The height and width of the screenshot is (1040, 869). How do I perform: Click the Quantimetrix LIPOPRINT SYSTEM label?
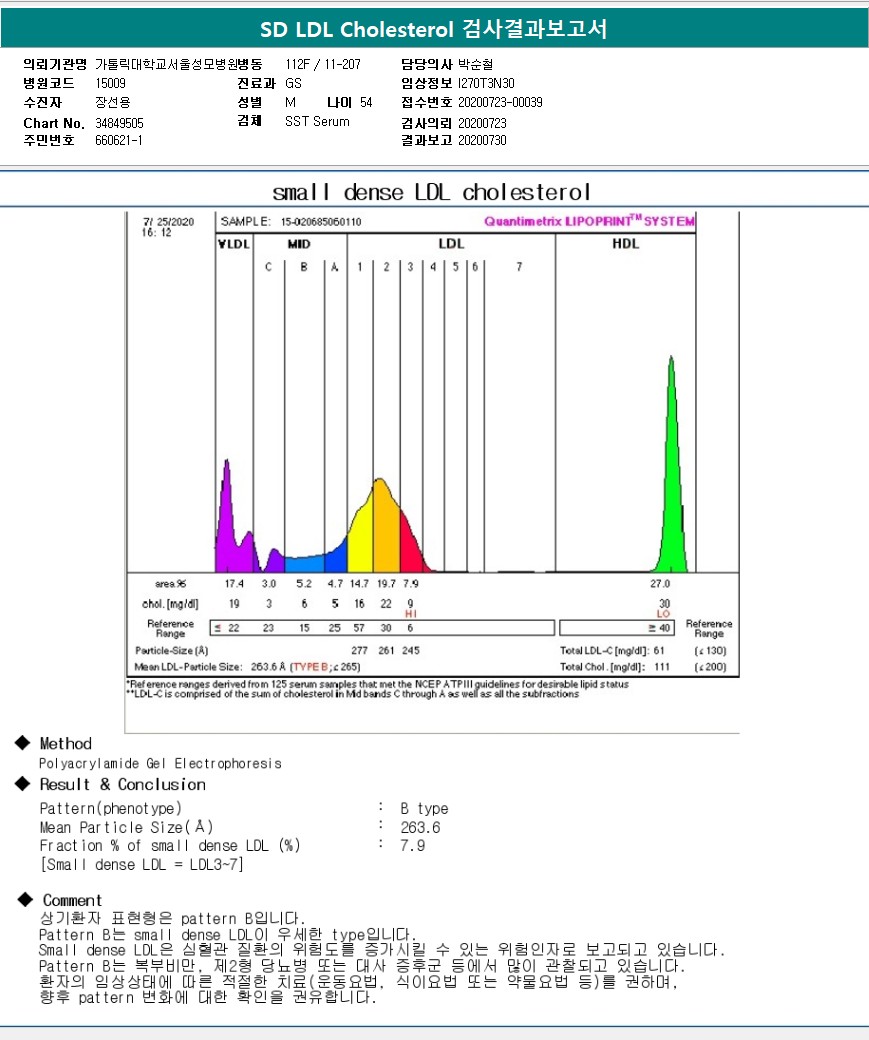(x=589, y=221)
